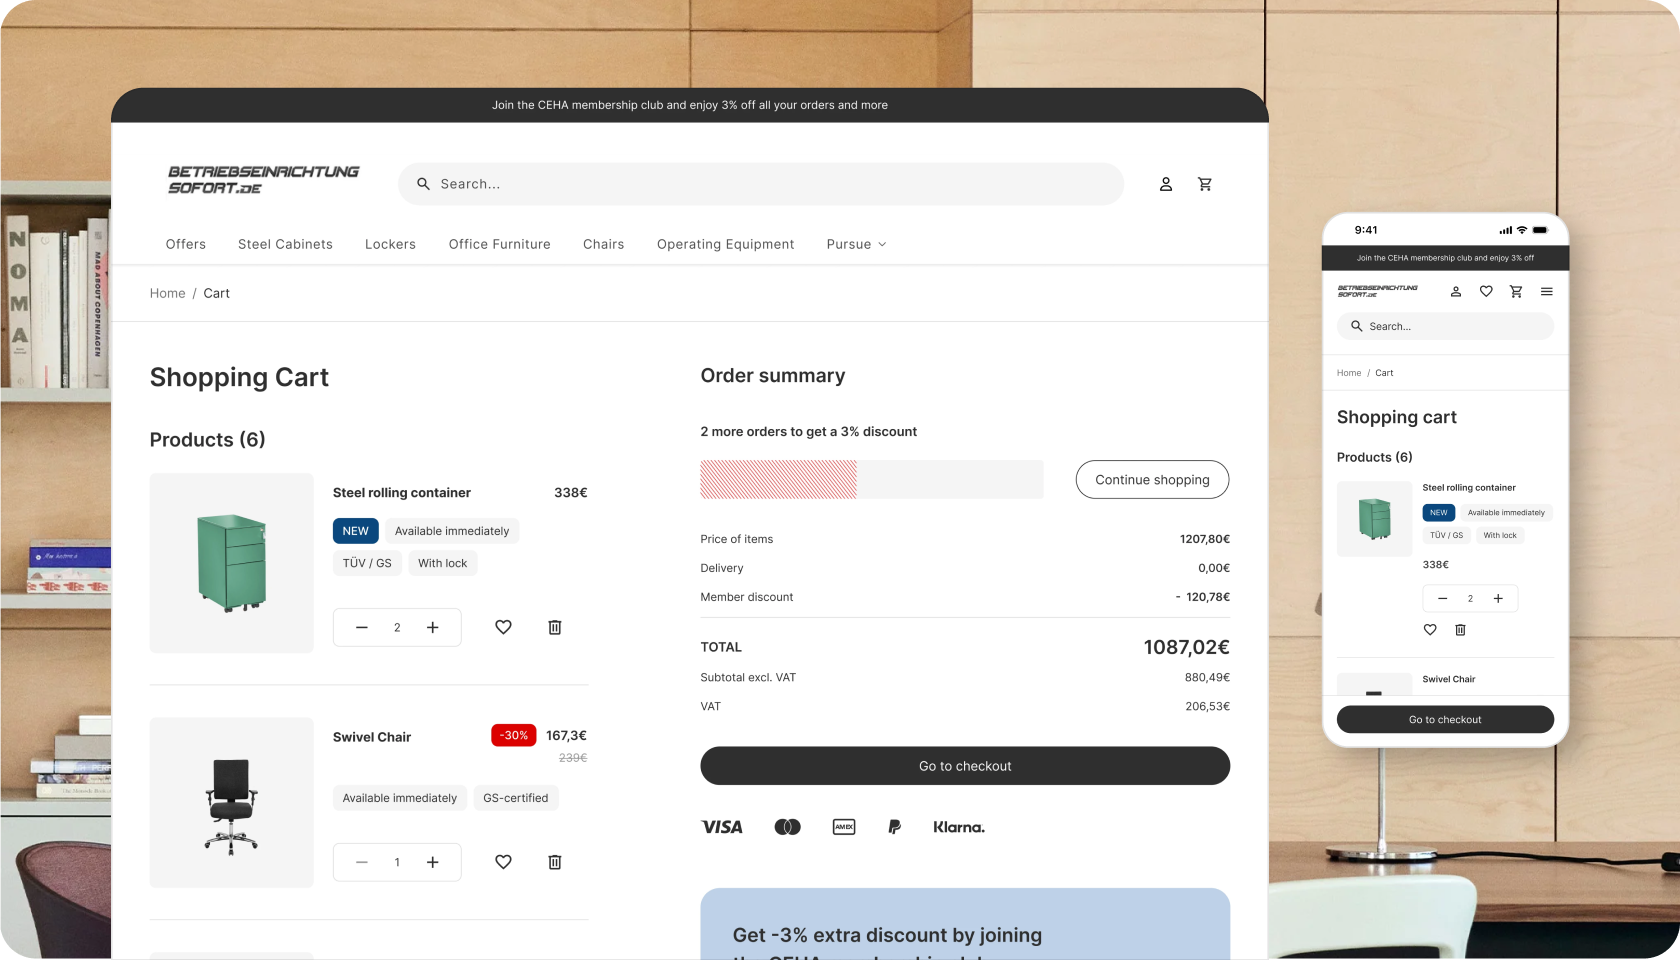The image size is (1680, 960).
Task: Open wishlist heart in mobile preview header
Action: pyautogui.click(x=1486, y=292)
